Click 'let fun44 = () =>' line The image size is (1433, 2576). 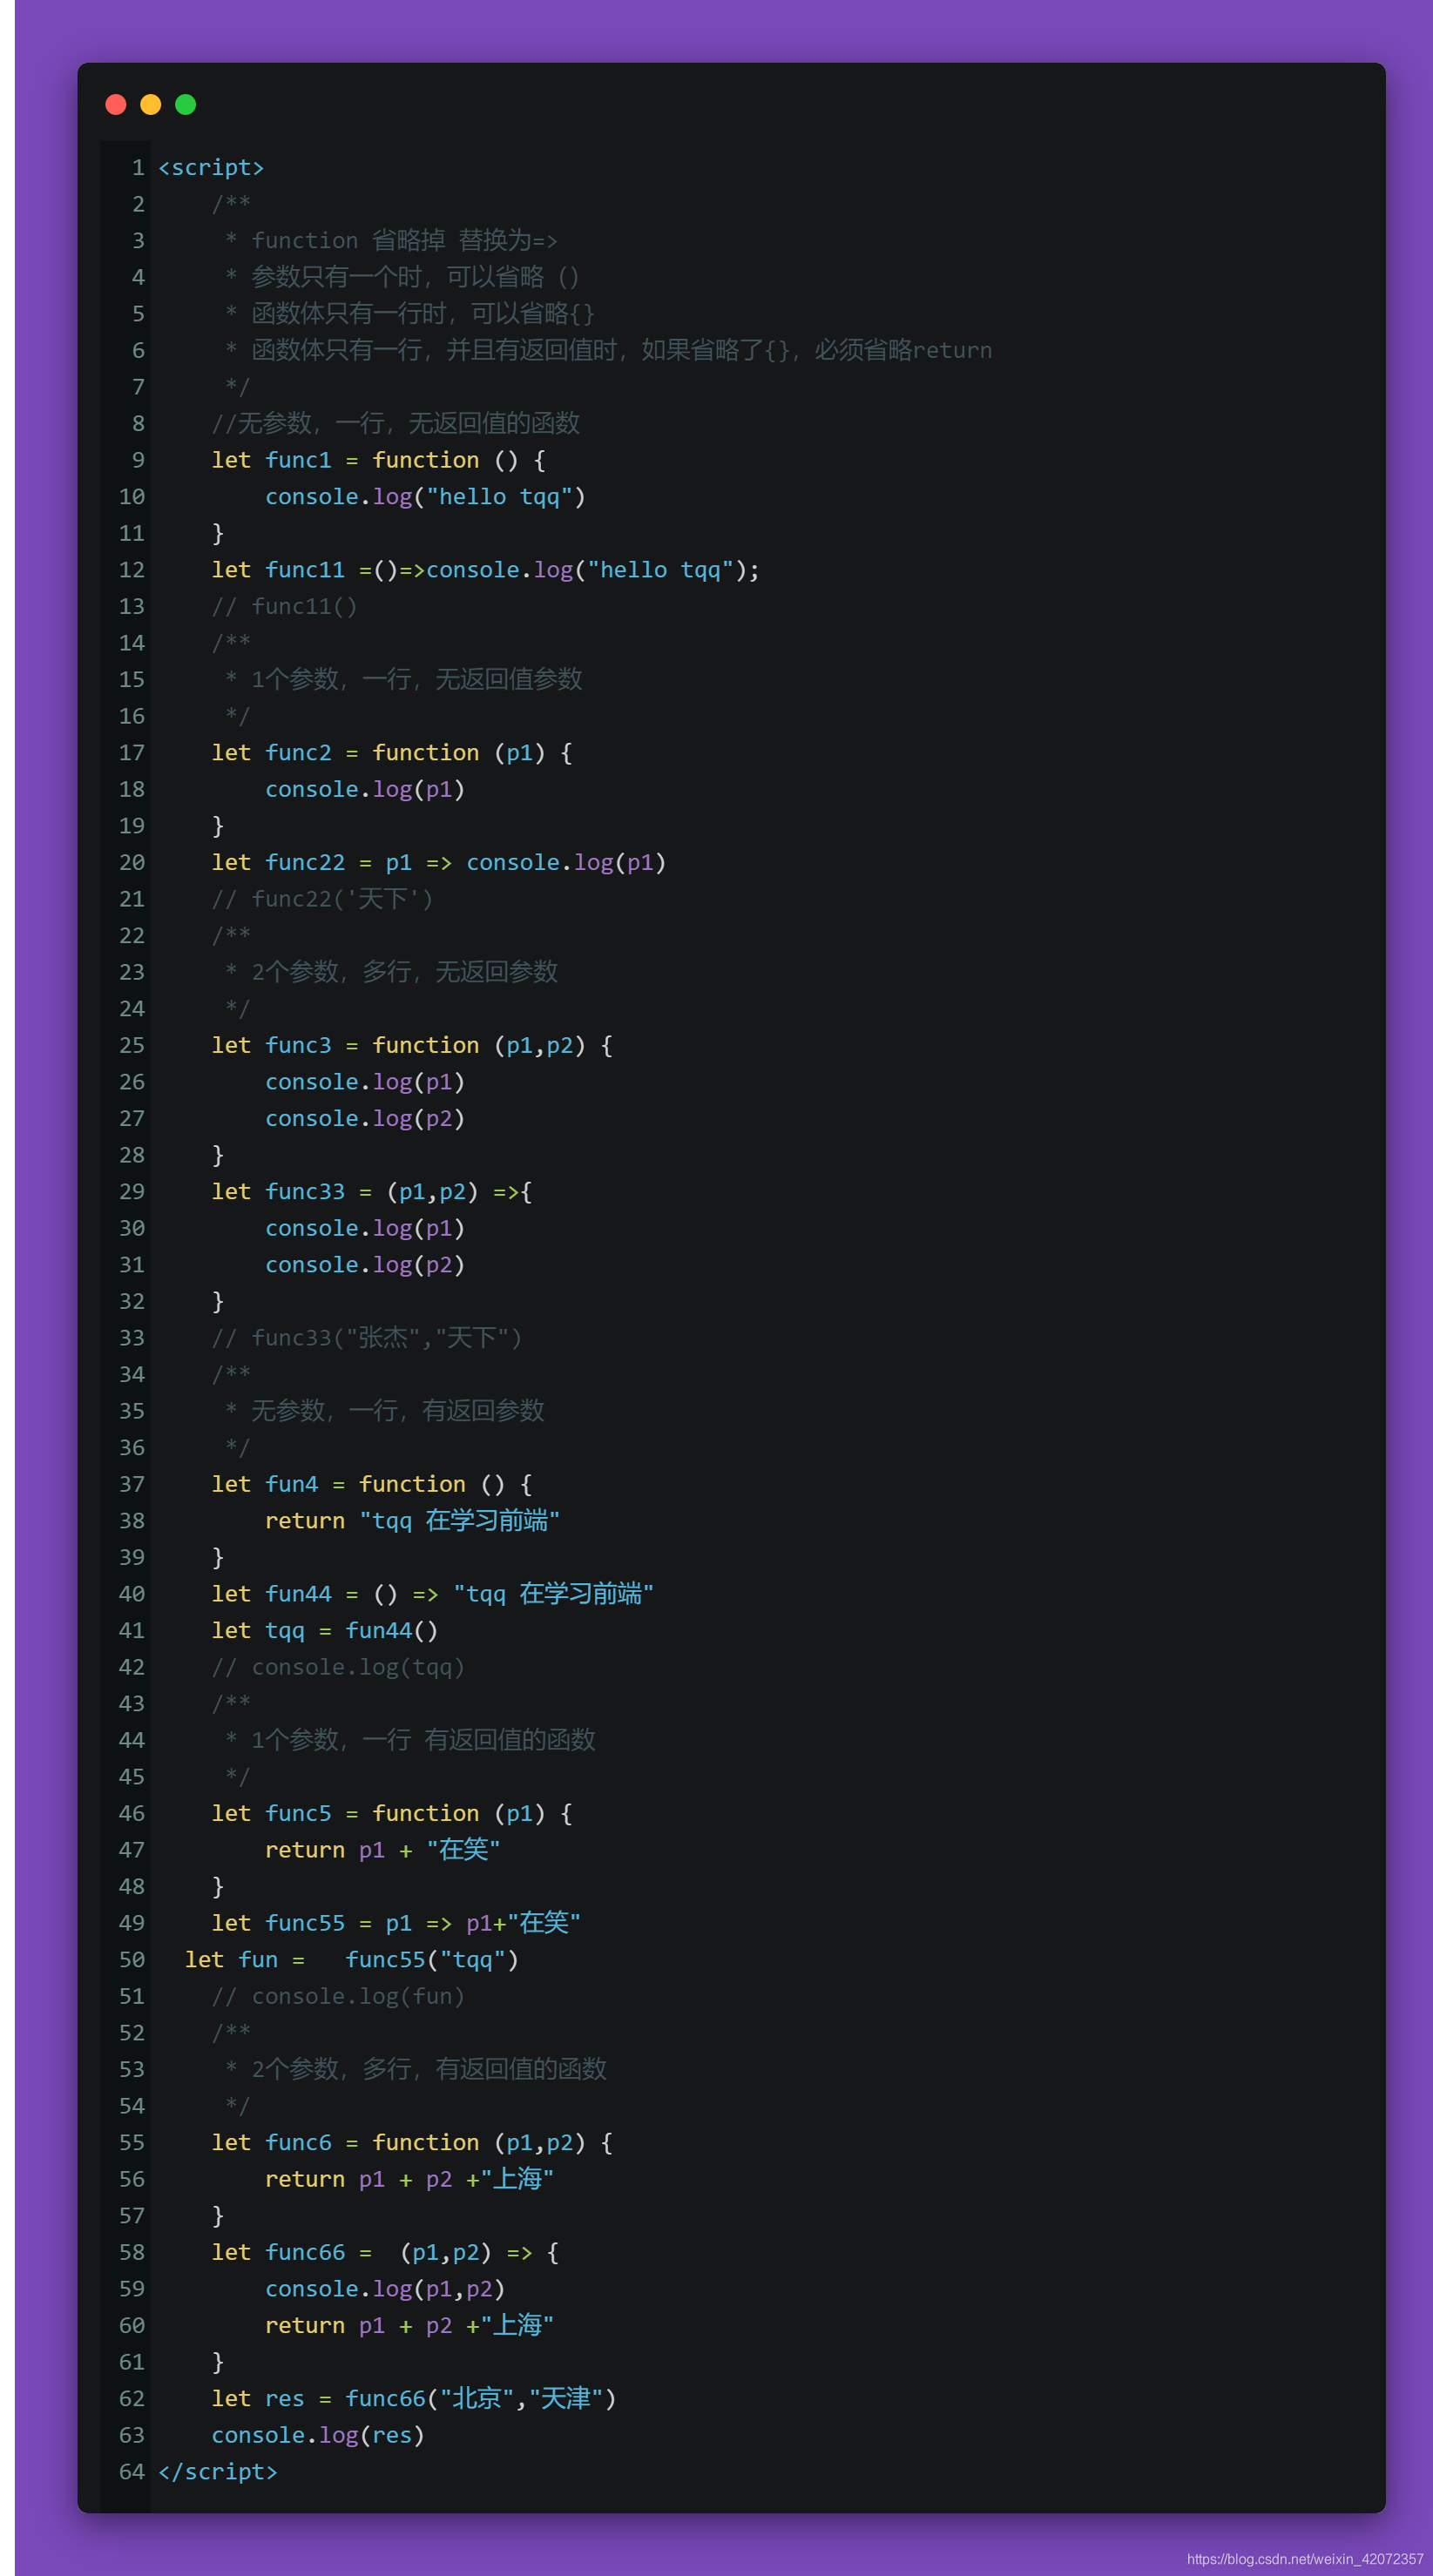point(432,1594)
